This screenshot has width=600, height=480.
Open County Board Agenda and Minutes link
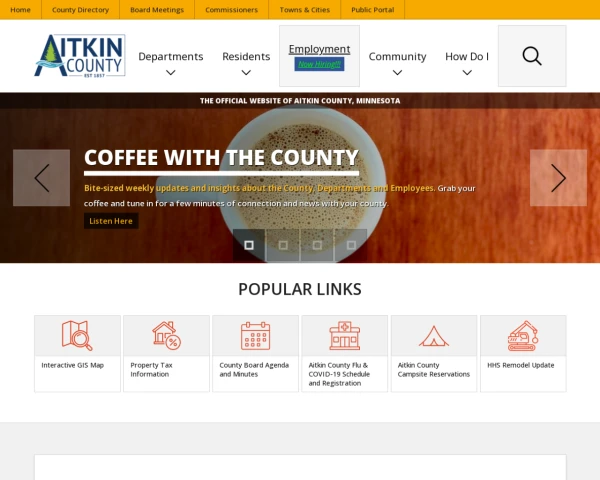tap(254, 370)
